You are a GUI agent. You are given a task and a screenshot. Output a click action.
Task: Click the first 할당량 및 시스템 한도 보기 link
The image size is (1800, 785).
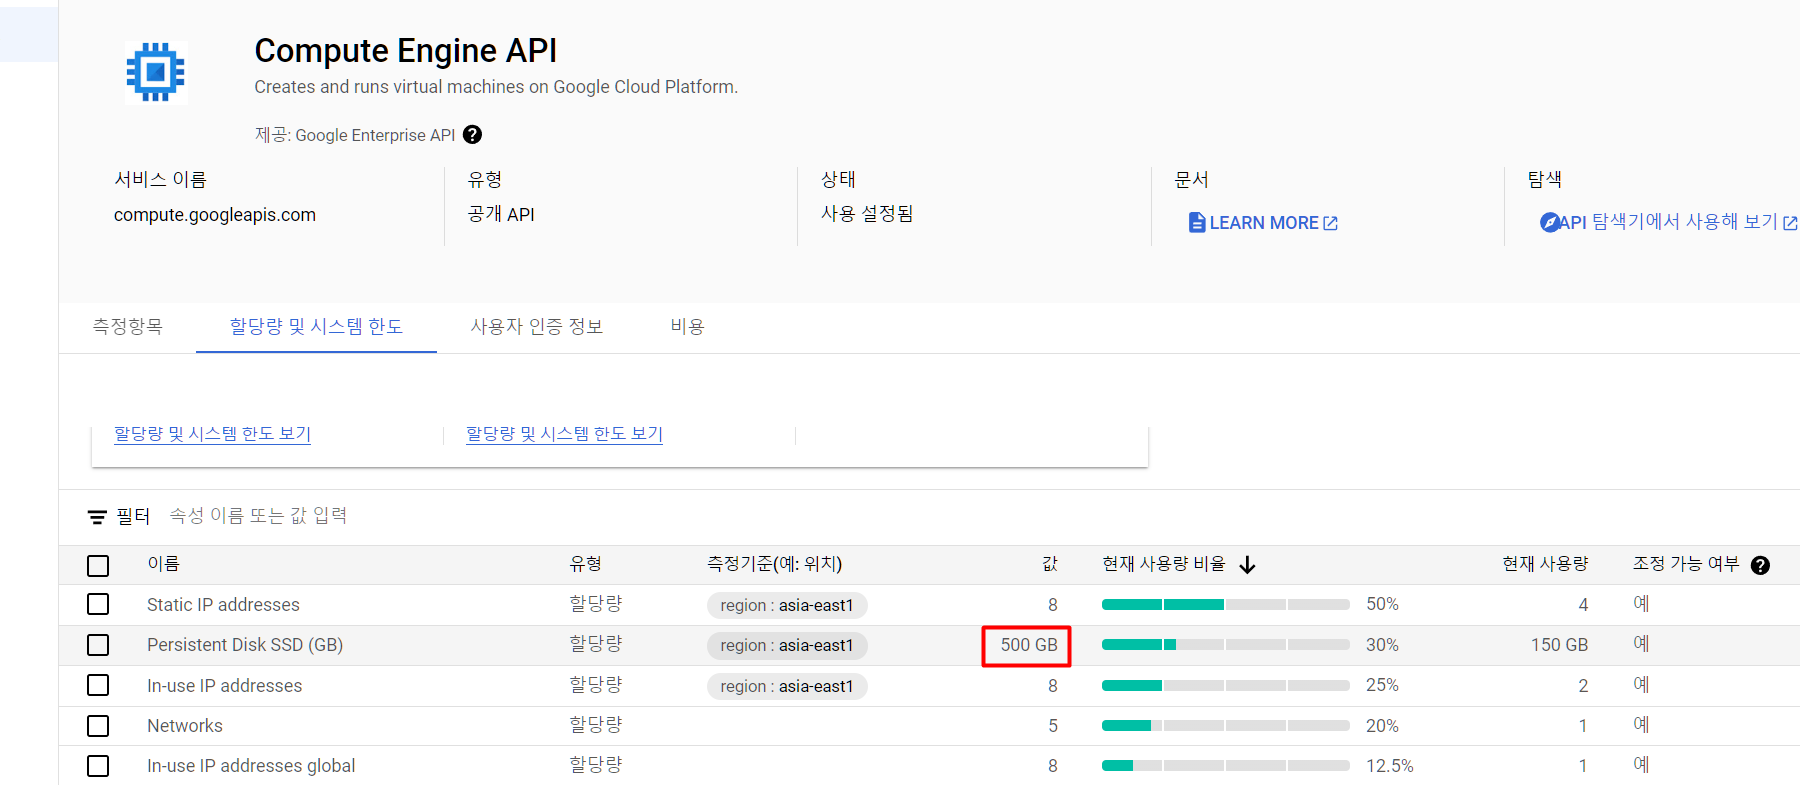[x=212, y=434]
